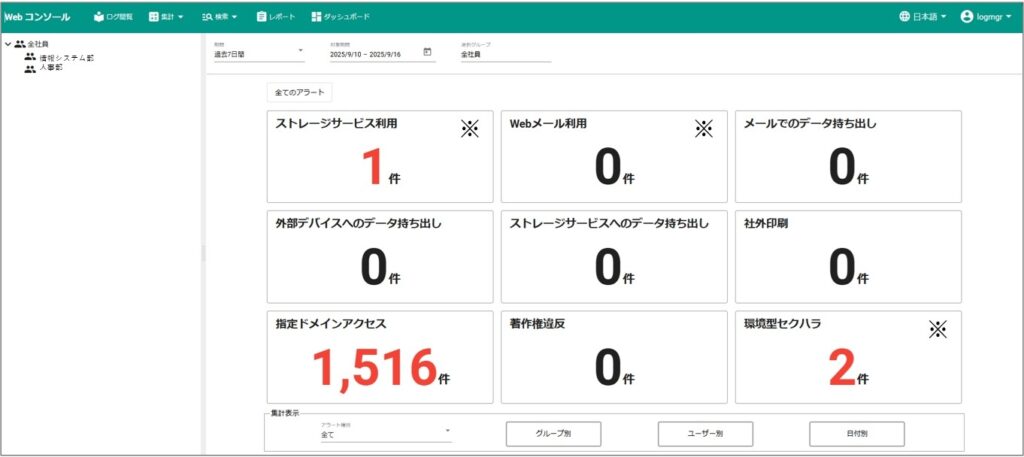The height and width of the screenshot is (457, 1024).
Task: Open the アラート種別 dropdown showing 全て
Action: pyautogui.click(x=385, y=435)
